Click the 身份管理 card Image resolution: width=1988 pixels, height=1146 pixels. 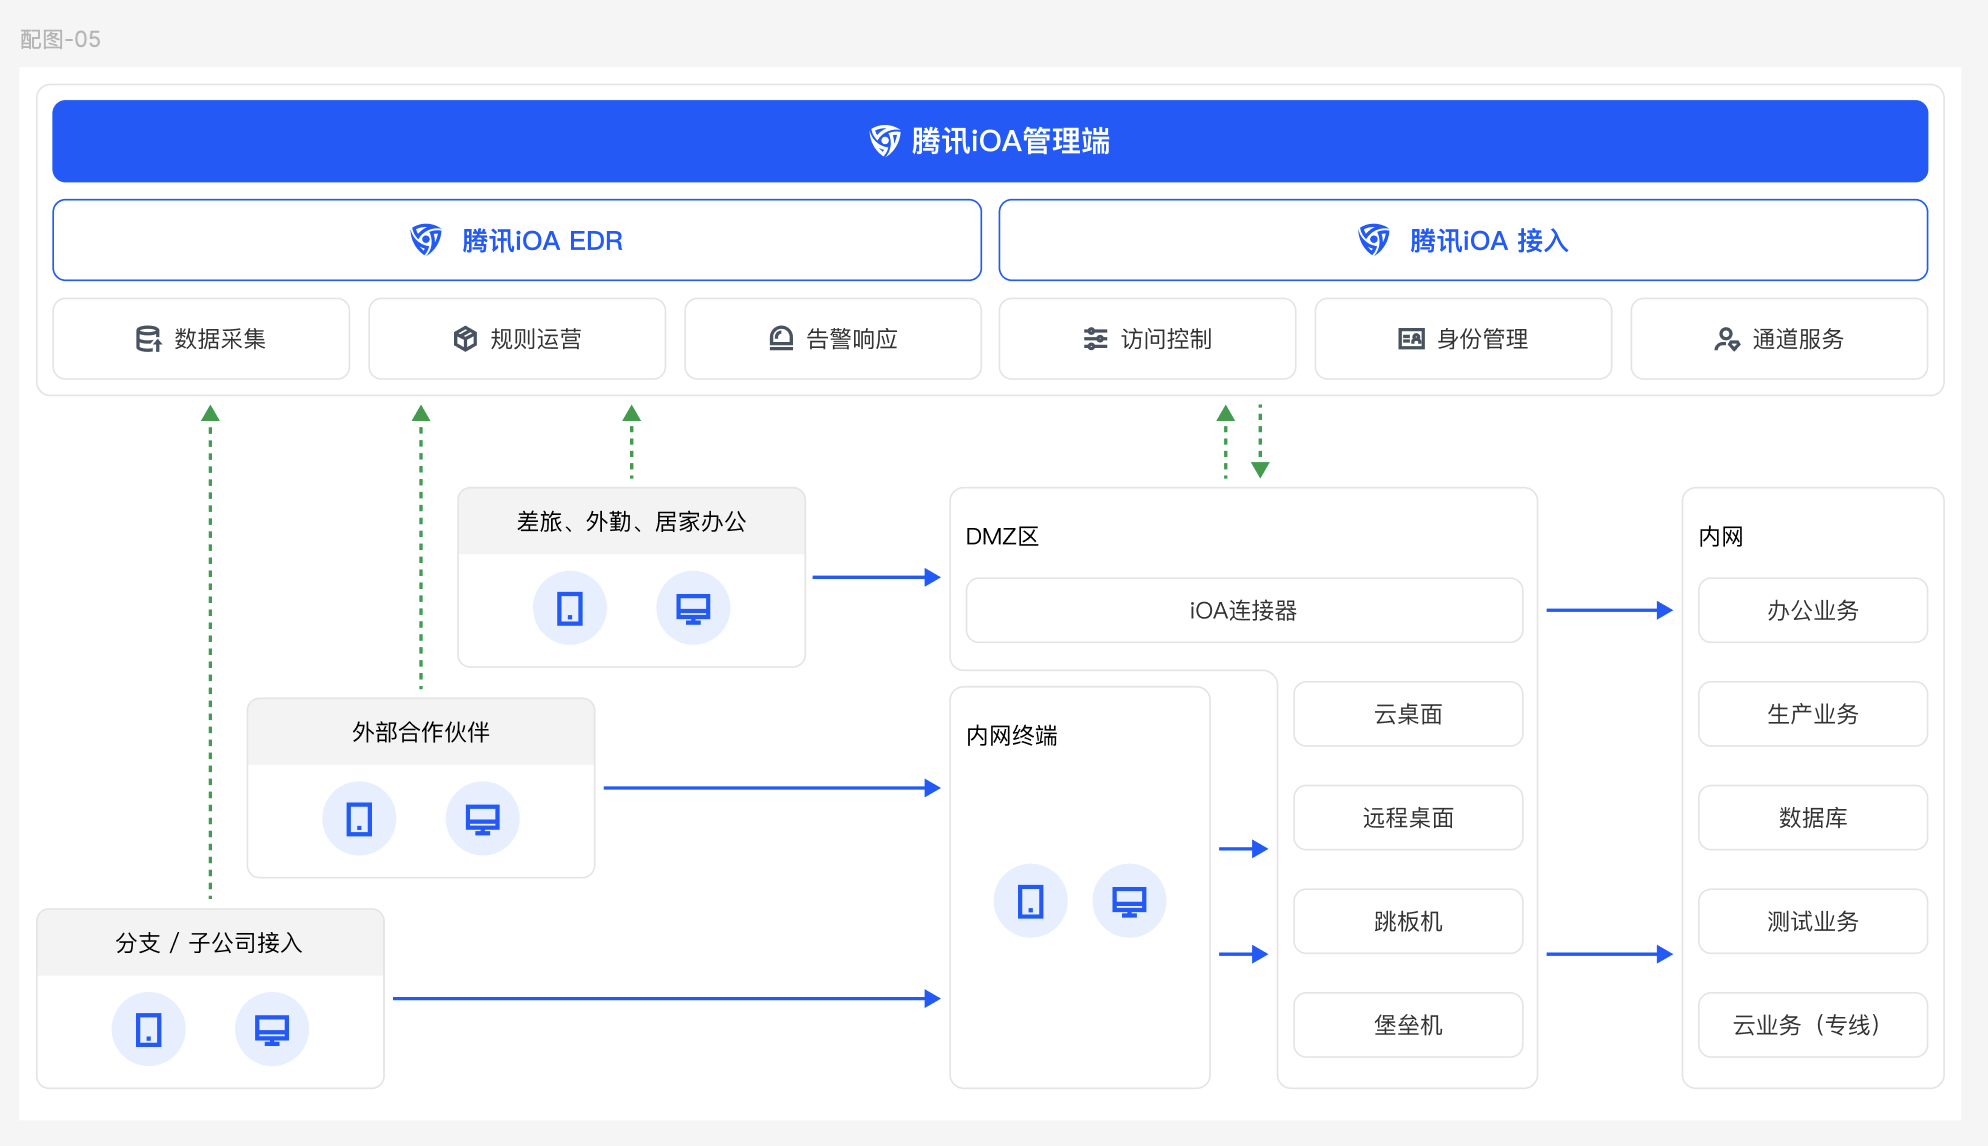(1463, 339)
